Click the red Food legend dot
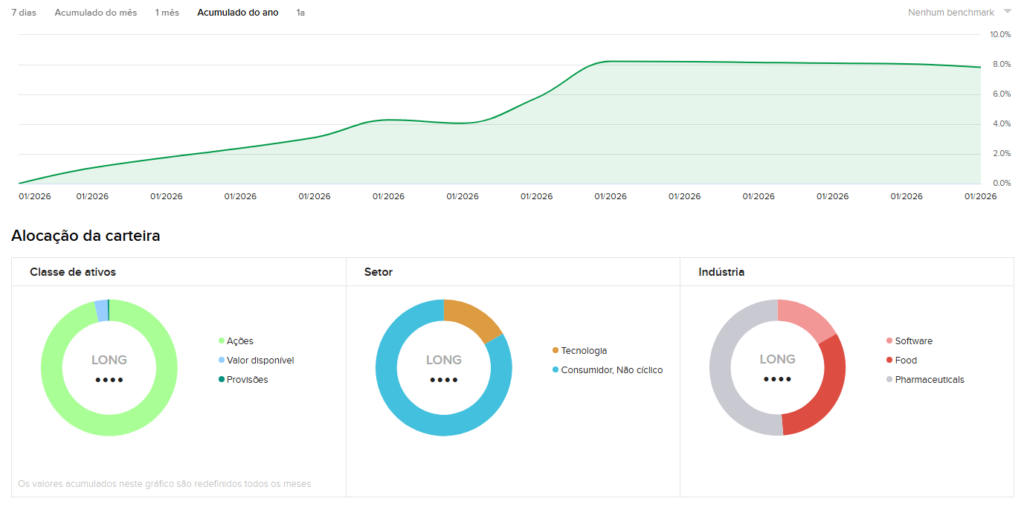The width and height of the screenshot is (1024, 507). (x=889, y=360)
